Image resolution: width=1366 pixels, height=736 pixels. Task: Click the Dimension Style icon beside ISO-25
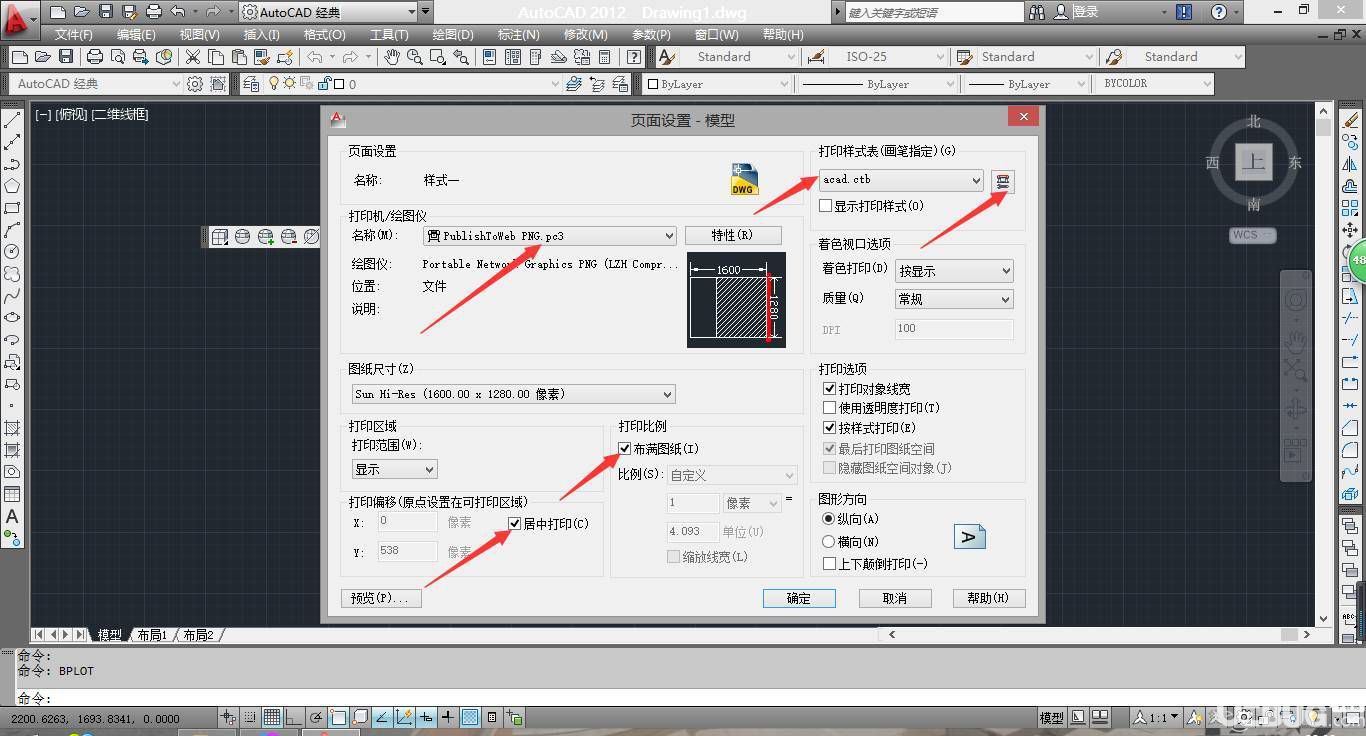pyautogui.click(x=816, y=57)
